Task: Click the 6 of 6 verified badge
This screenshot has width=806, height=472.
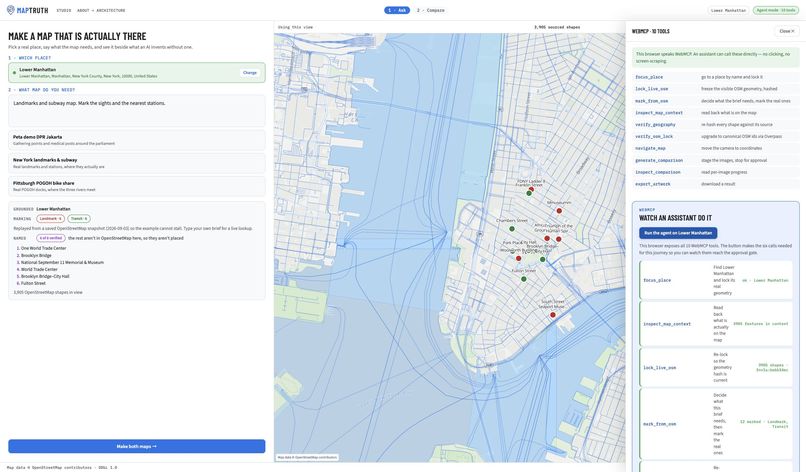Action: [x=50, y=238]
